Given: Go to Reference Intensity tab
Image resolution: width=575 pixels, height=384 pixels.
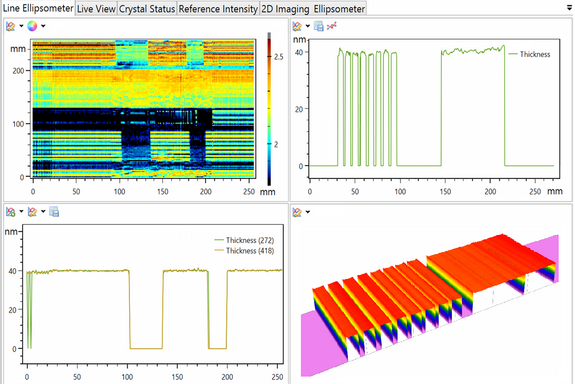Looking at the screenshot, I should coord(218,9).
